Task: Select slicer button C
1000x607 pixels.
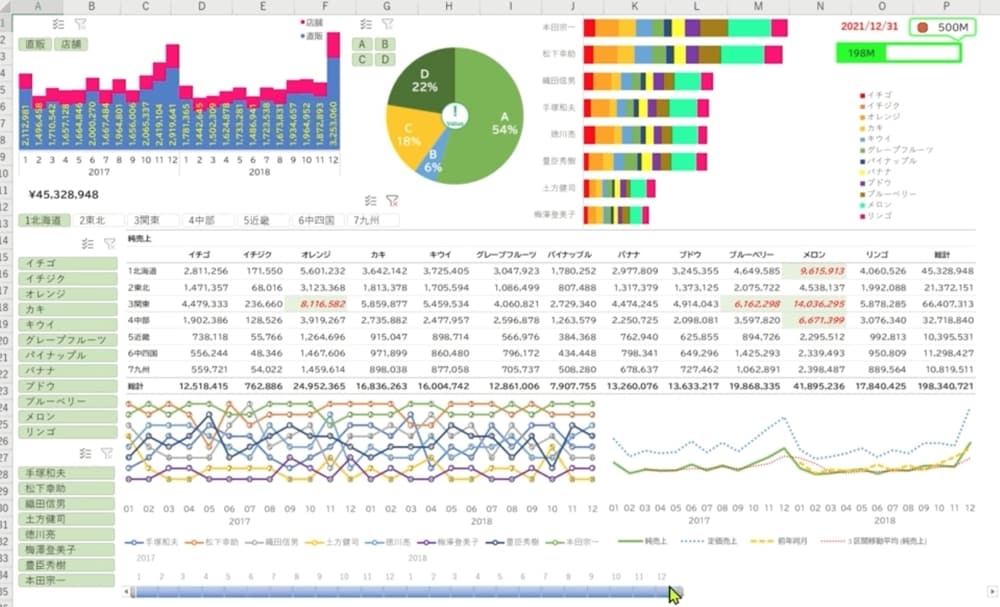Action: (362, 60)
